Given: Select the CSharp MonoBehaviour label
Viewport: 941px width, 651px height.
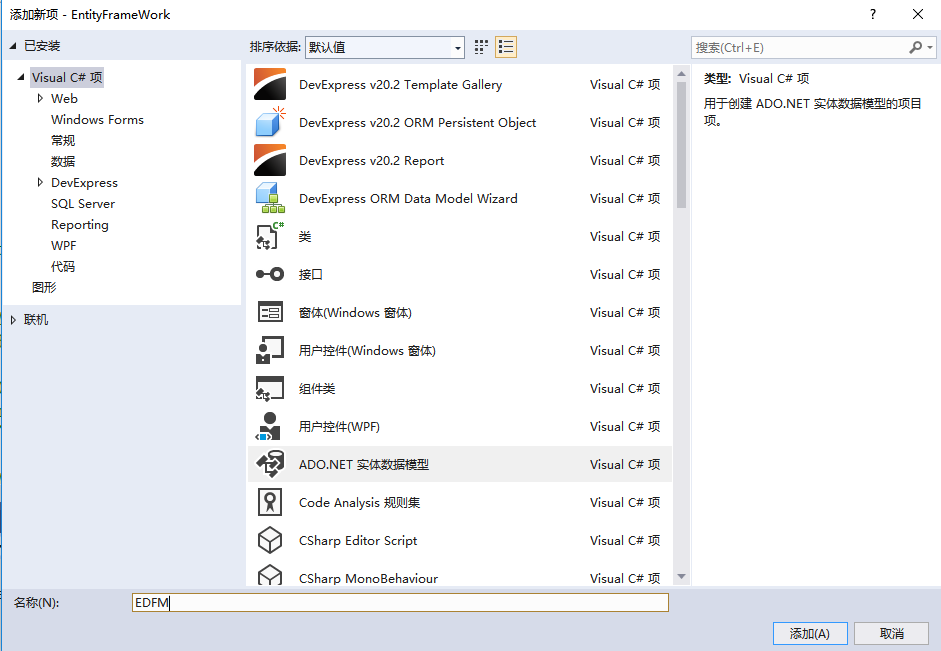Looking at the screenshot, I should 368,578.
